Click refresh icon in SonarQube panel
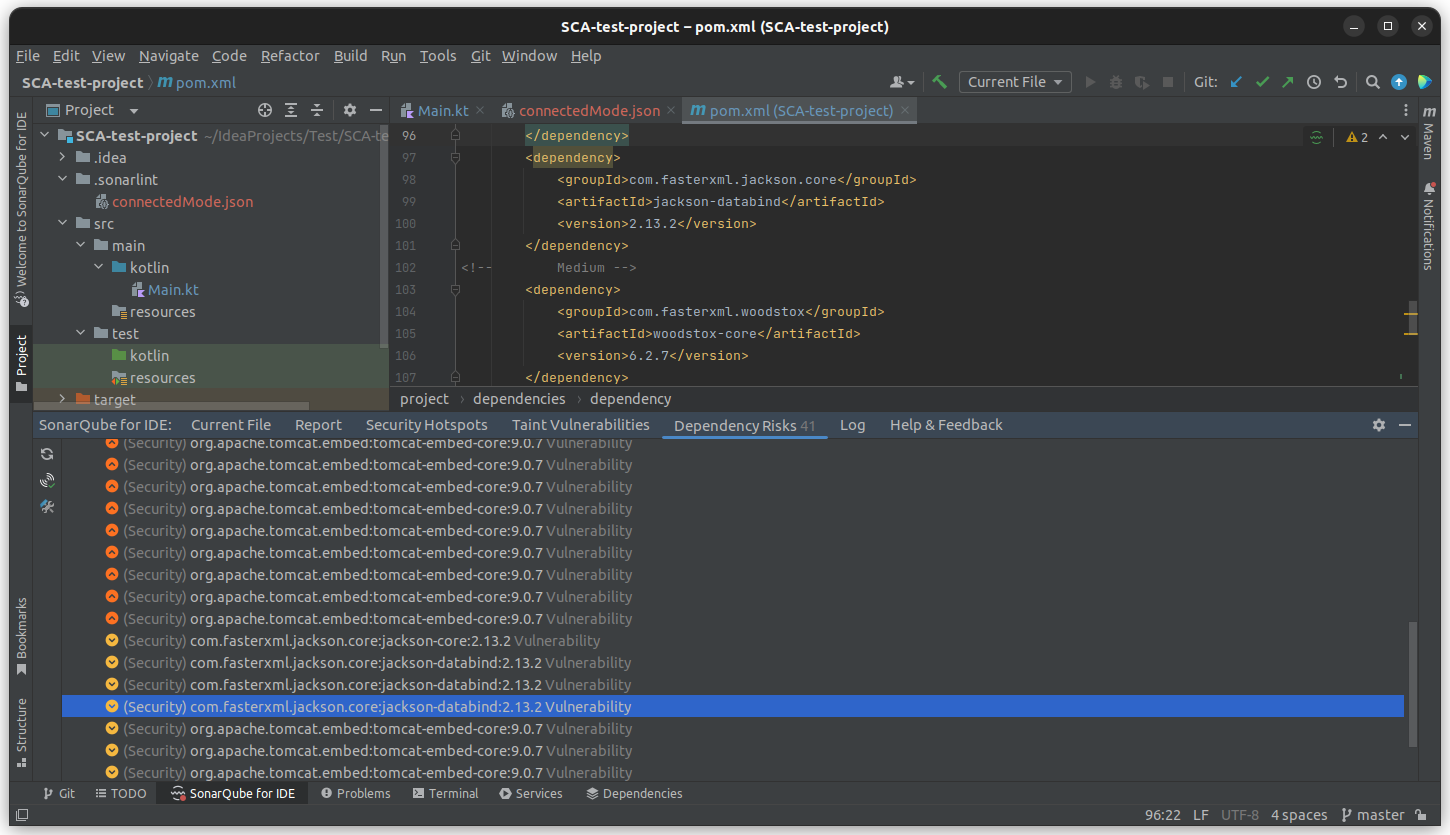Viewport: 1450px width, 835px height. point(47,454)
